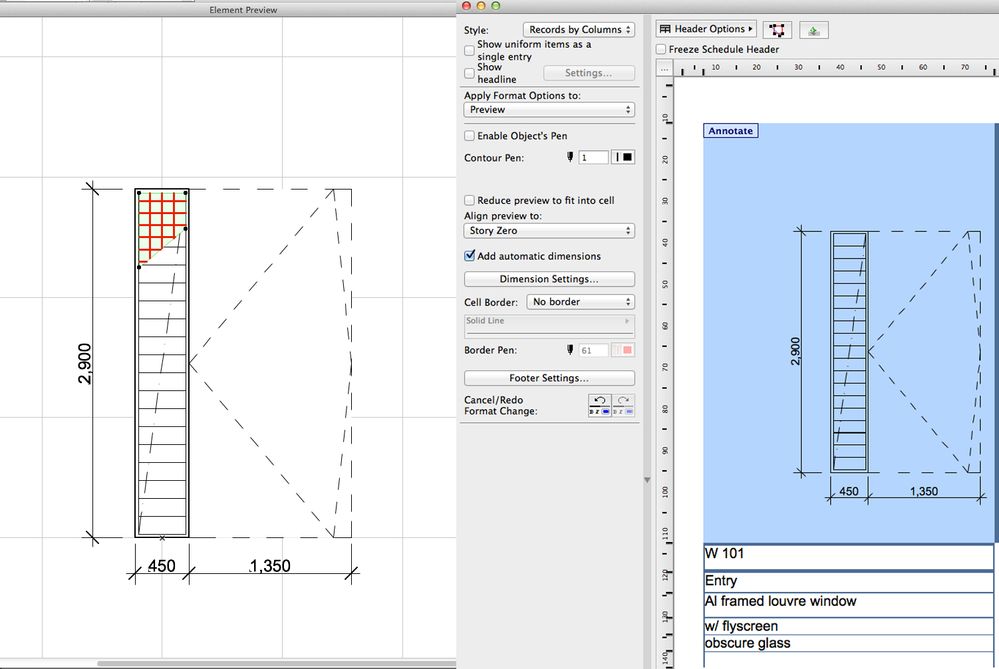Open the Cell Border dropdown
The width and height of the screenshot is (999, 669).
click(580, 302)
